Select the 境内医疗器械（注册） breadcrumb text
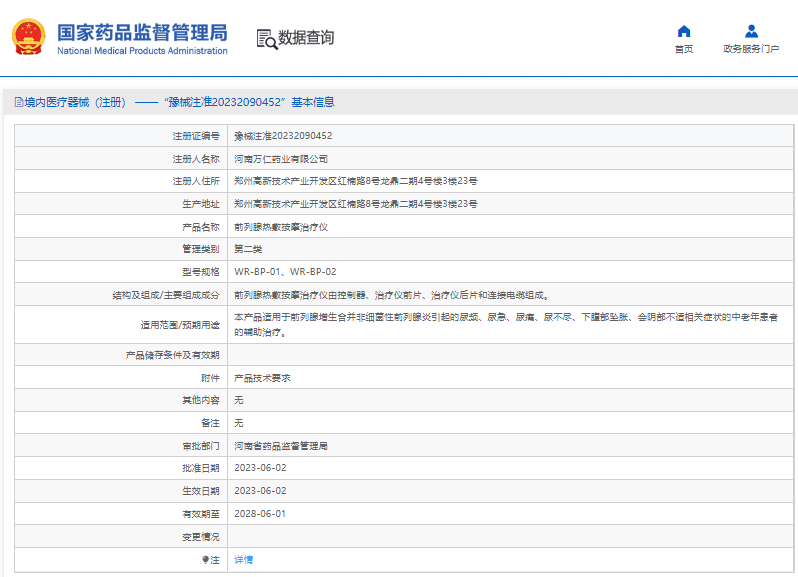798x577 pixels. (75, 102)
